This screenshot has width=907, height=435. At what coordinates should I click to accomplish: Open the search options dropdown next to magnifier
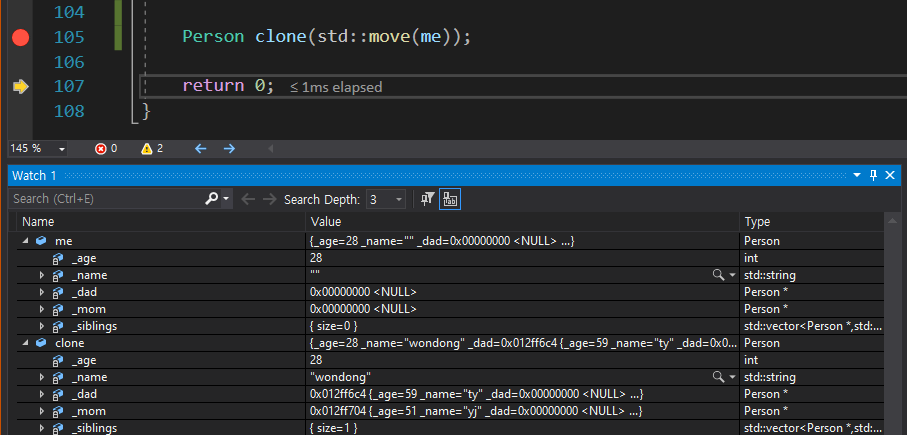coord(226,199)
